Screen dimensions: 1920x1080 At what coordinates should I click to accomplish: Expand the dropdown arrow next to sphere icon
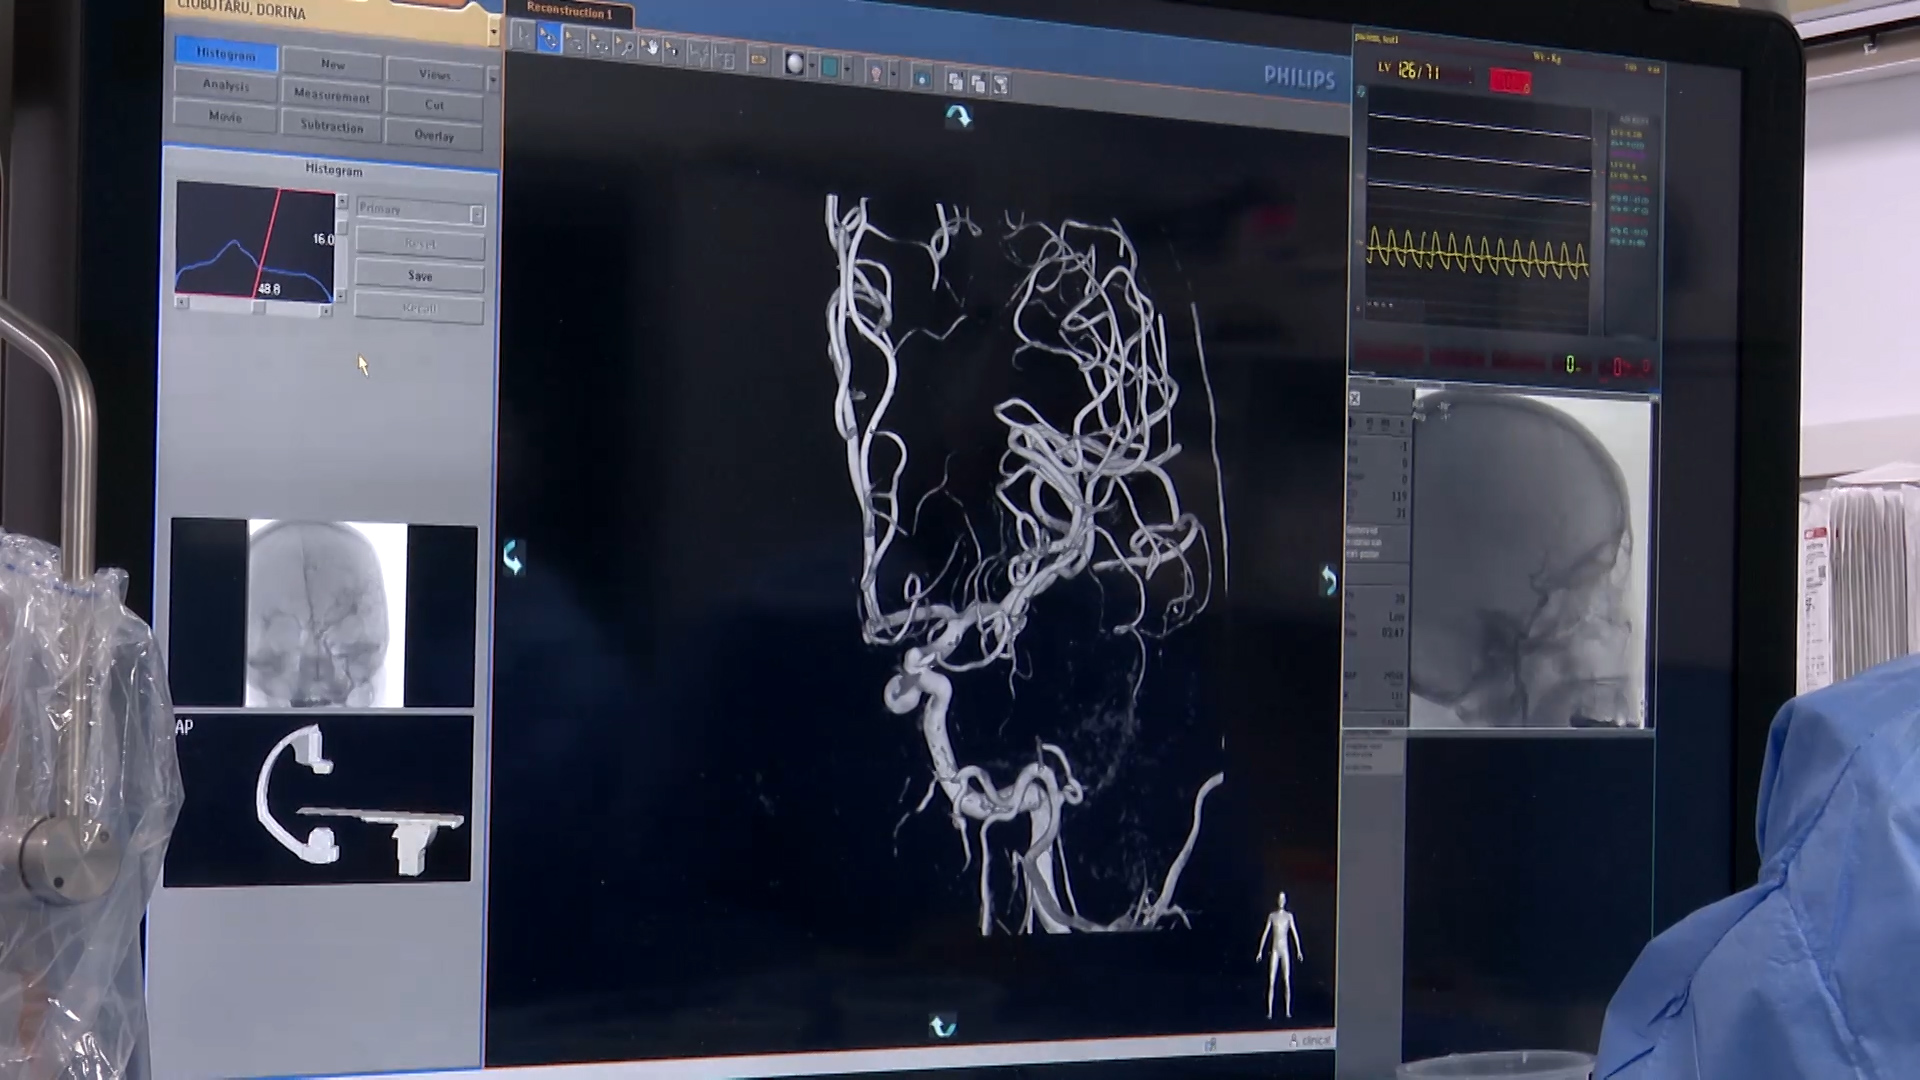812,65
